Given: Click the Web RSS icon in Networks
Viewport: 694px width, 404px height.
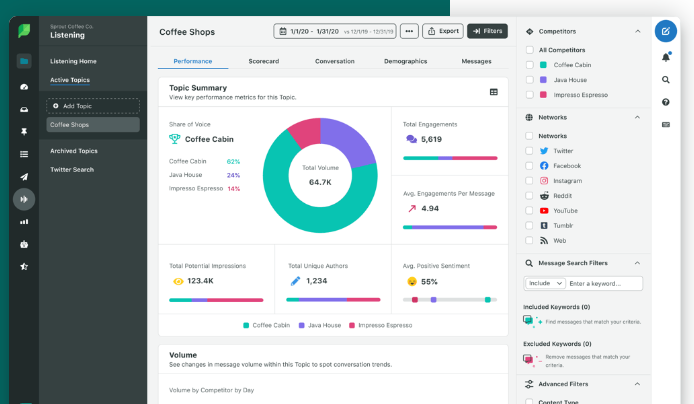Looking at the screenshot, I should click(x=544, y=241).
